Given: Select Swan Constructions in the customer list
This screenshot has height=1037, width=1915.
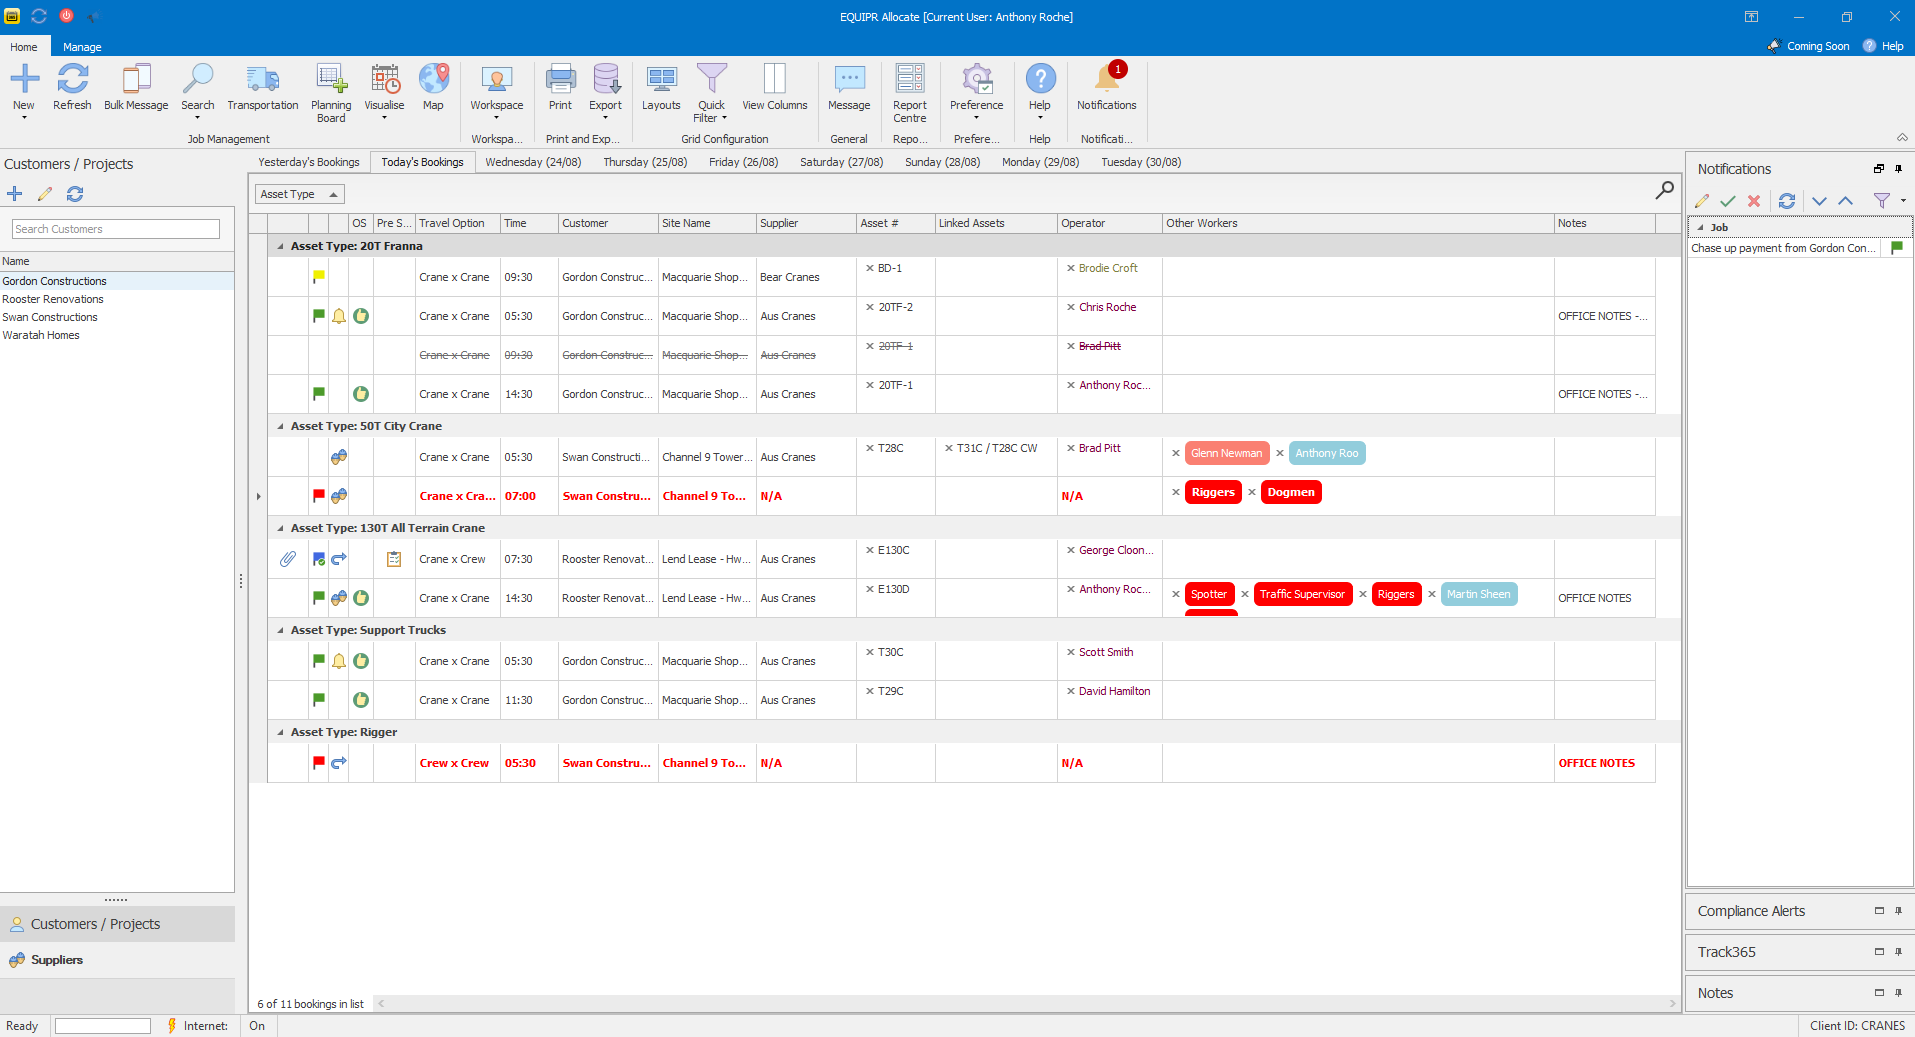Looking at the screenshot, I should (50, 316).
